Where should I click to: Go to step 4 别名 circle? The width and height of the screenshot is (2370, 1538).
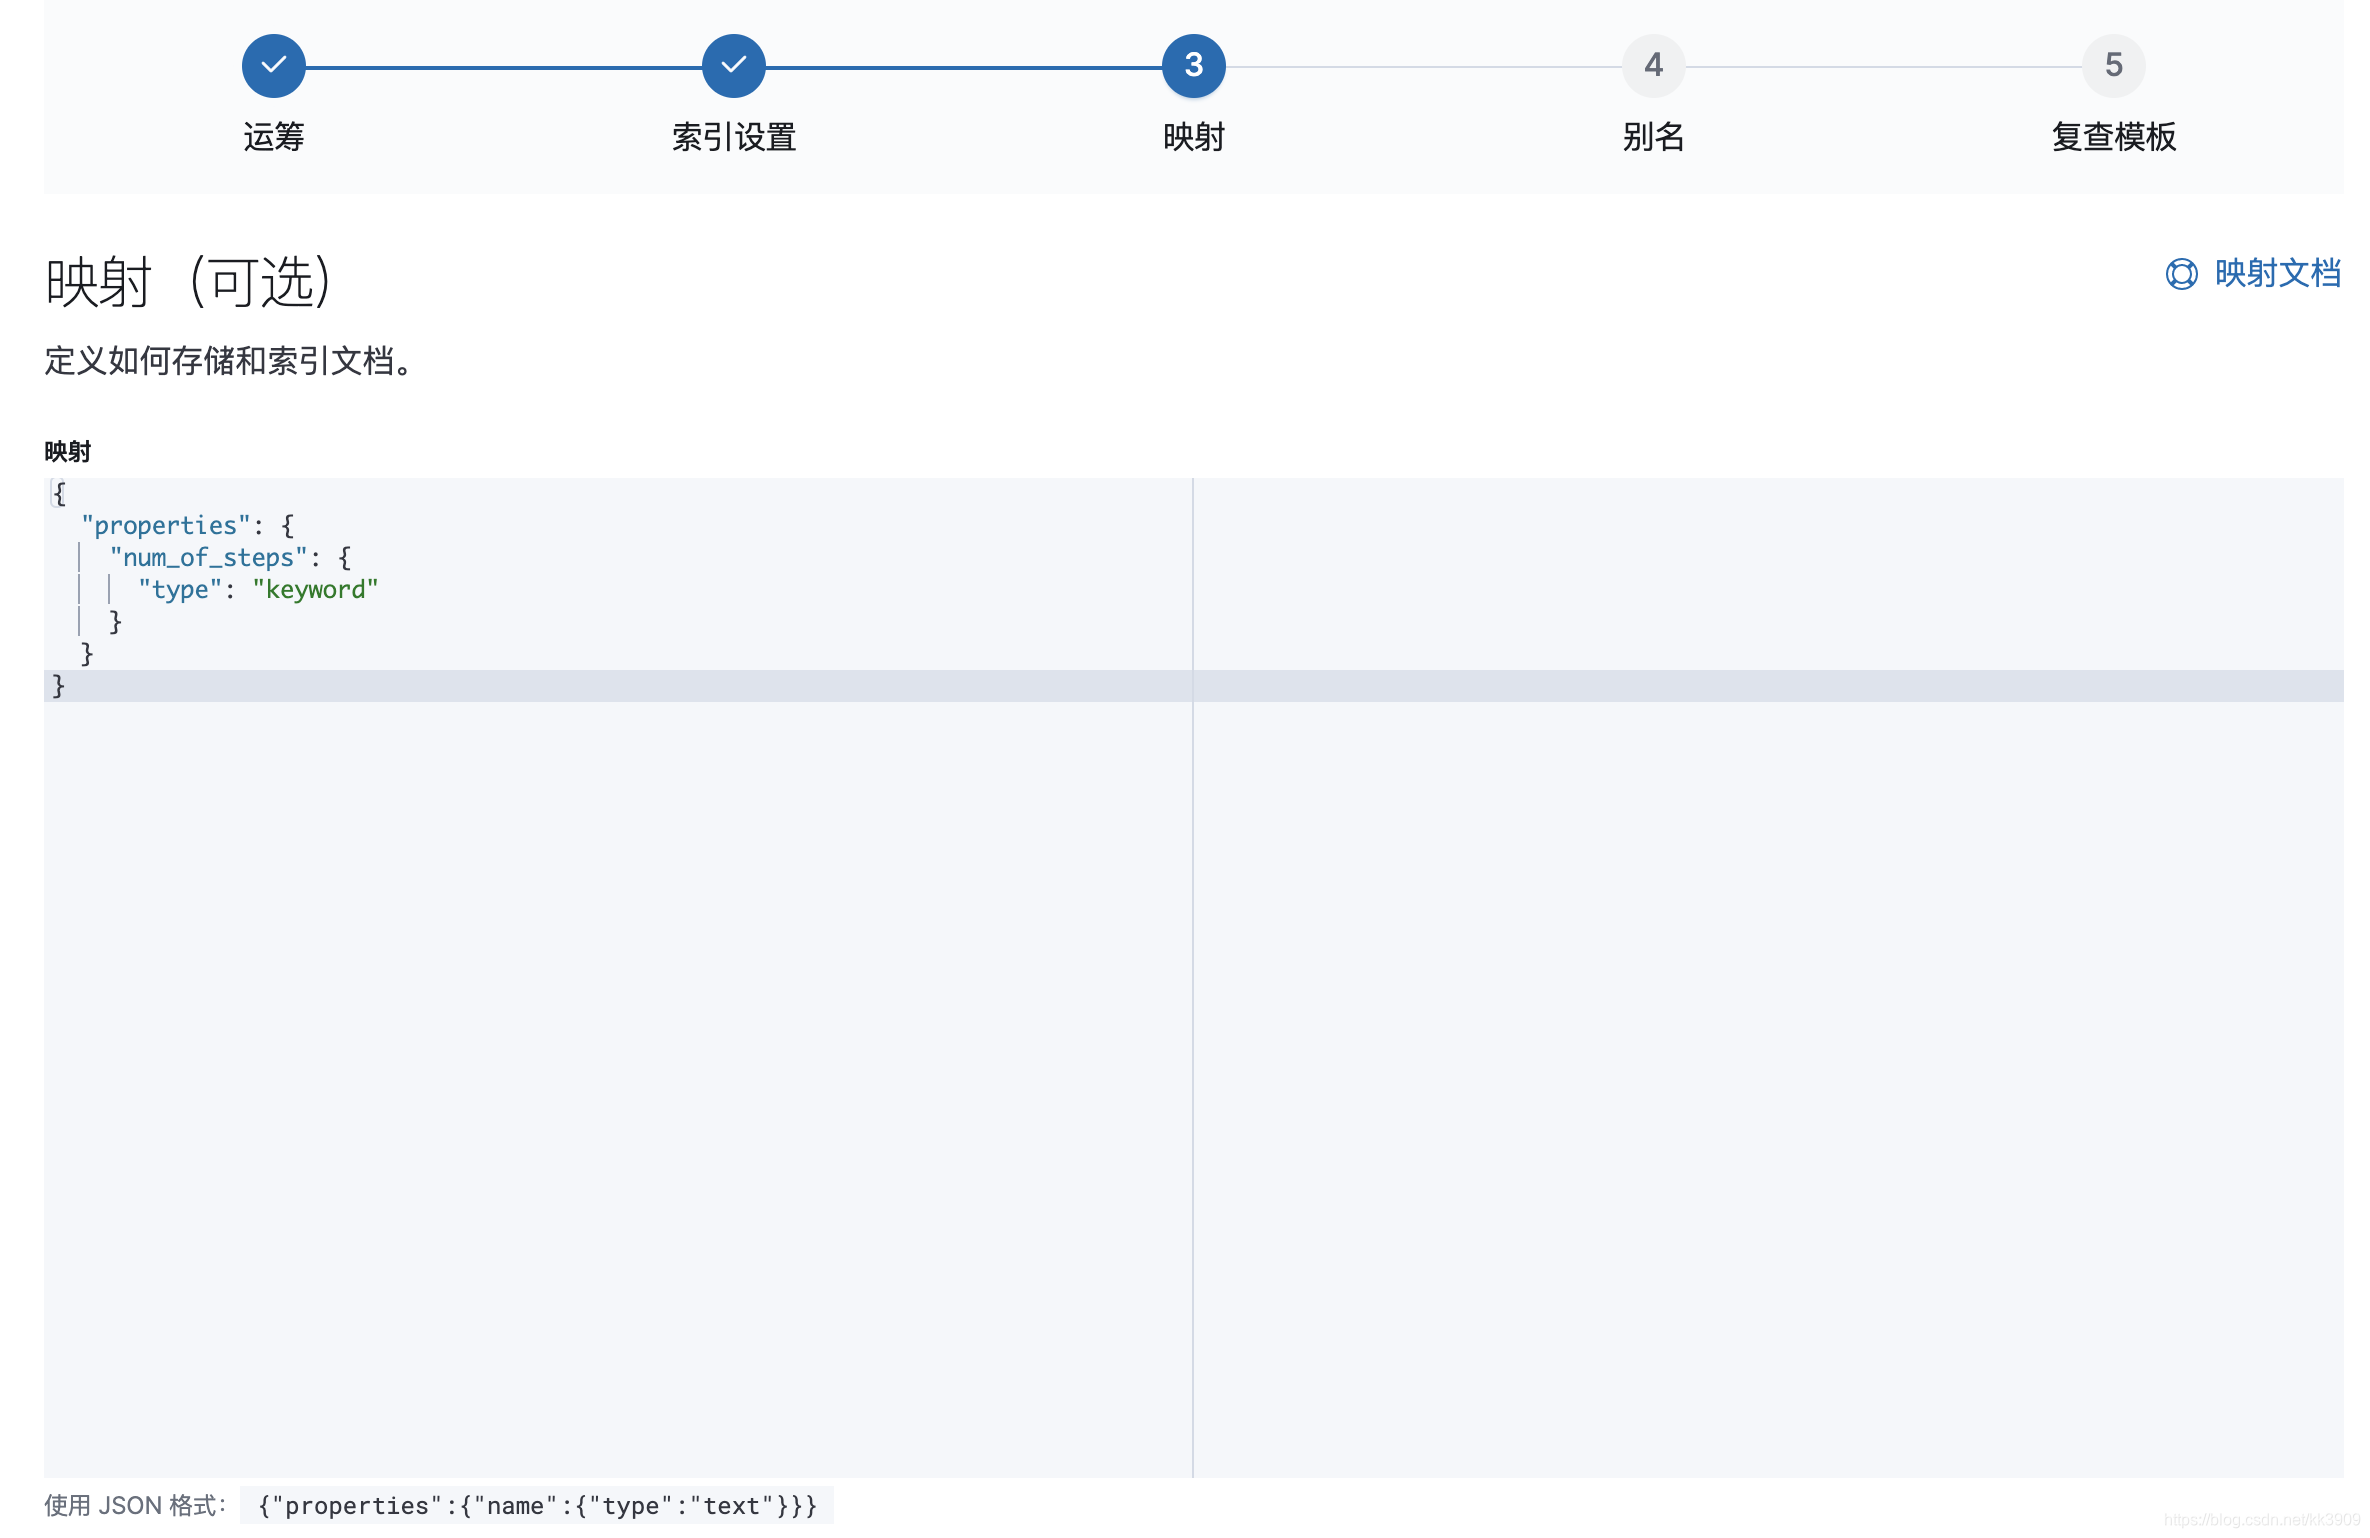[1653, 66]
